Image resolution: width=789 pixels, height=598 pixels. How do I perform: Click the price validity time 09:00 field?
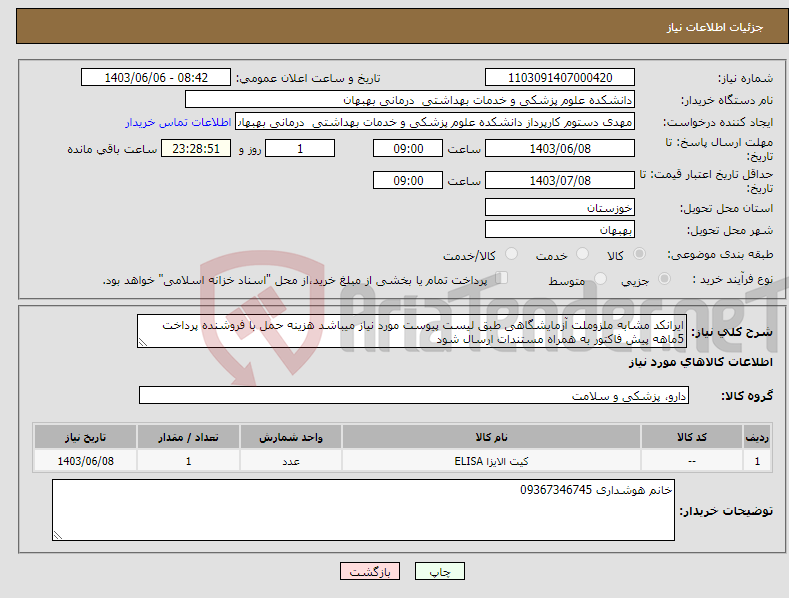(408, 180)
